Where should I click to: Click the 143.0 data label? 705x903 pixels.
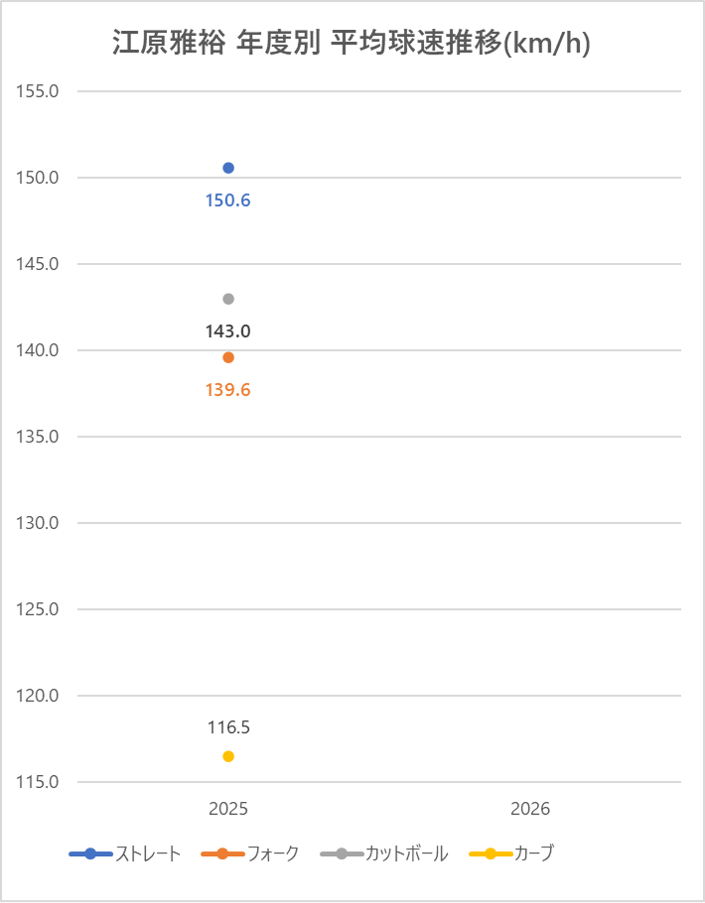[x=228, y=331]
